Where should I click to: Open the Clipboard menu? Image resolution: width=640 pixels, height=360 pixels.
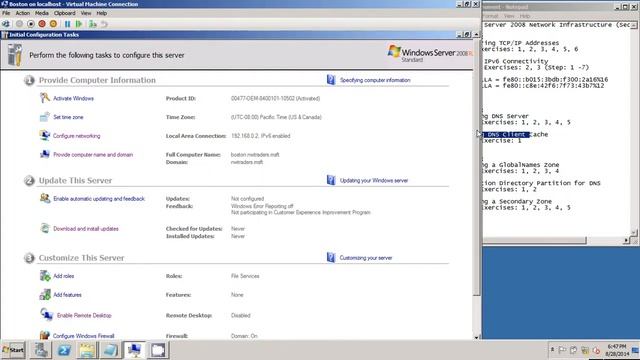click(64, 13)
